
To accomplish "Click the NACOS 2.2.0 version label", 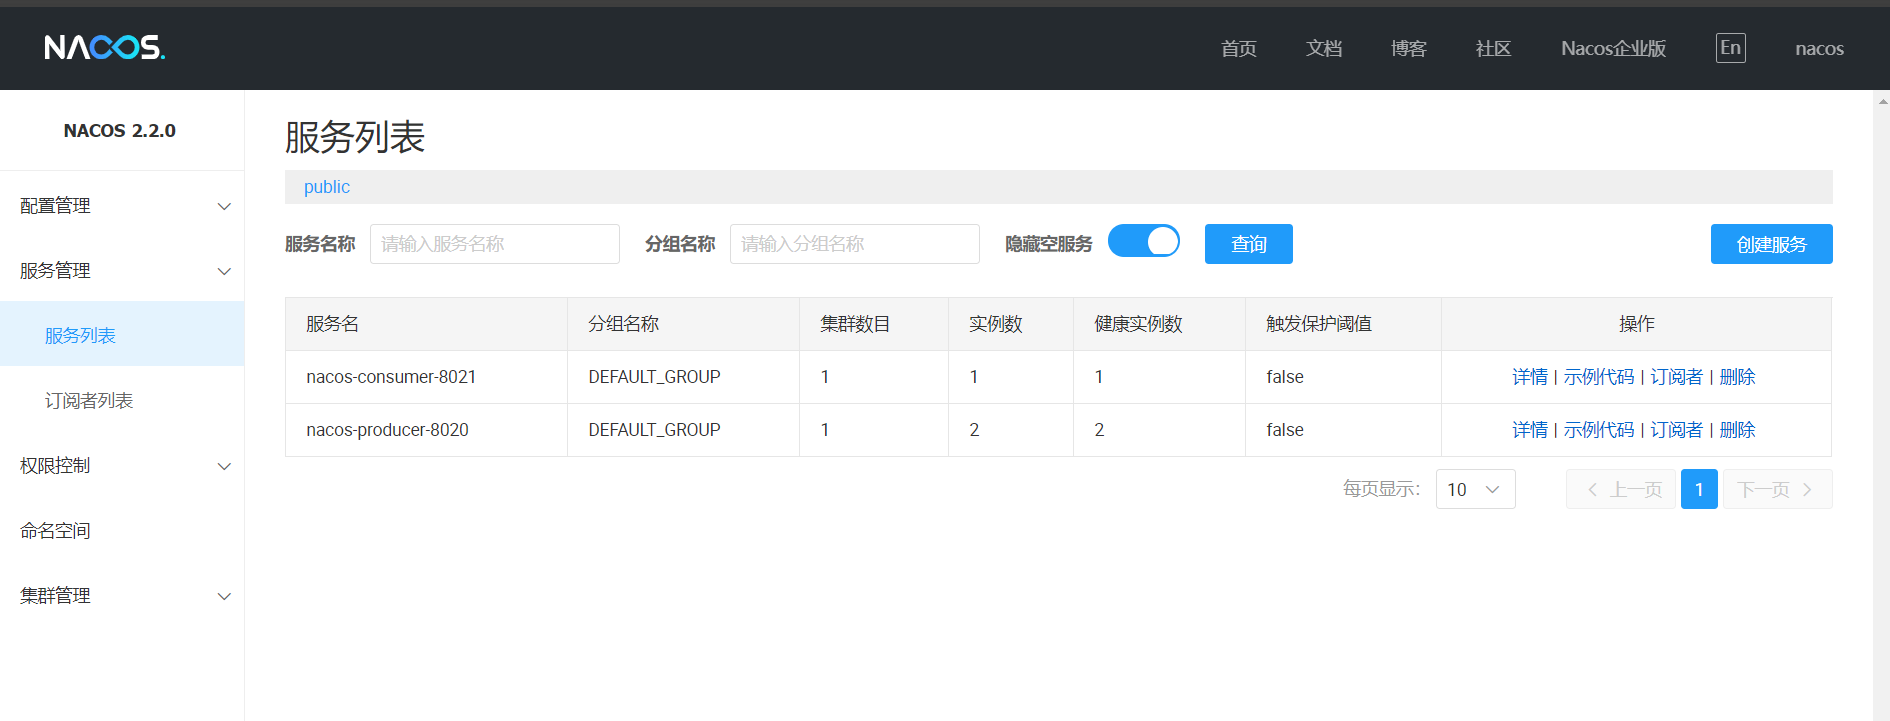I will click(x=120, y=131).
